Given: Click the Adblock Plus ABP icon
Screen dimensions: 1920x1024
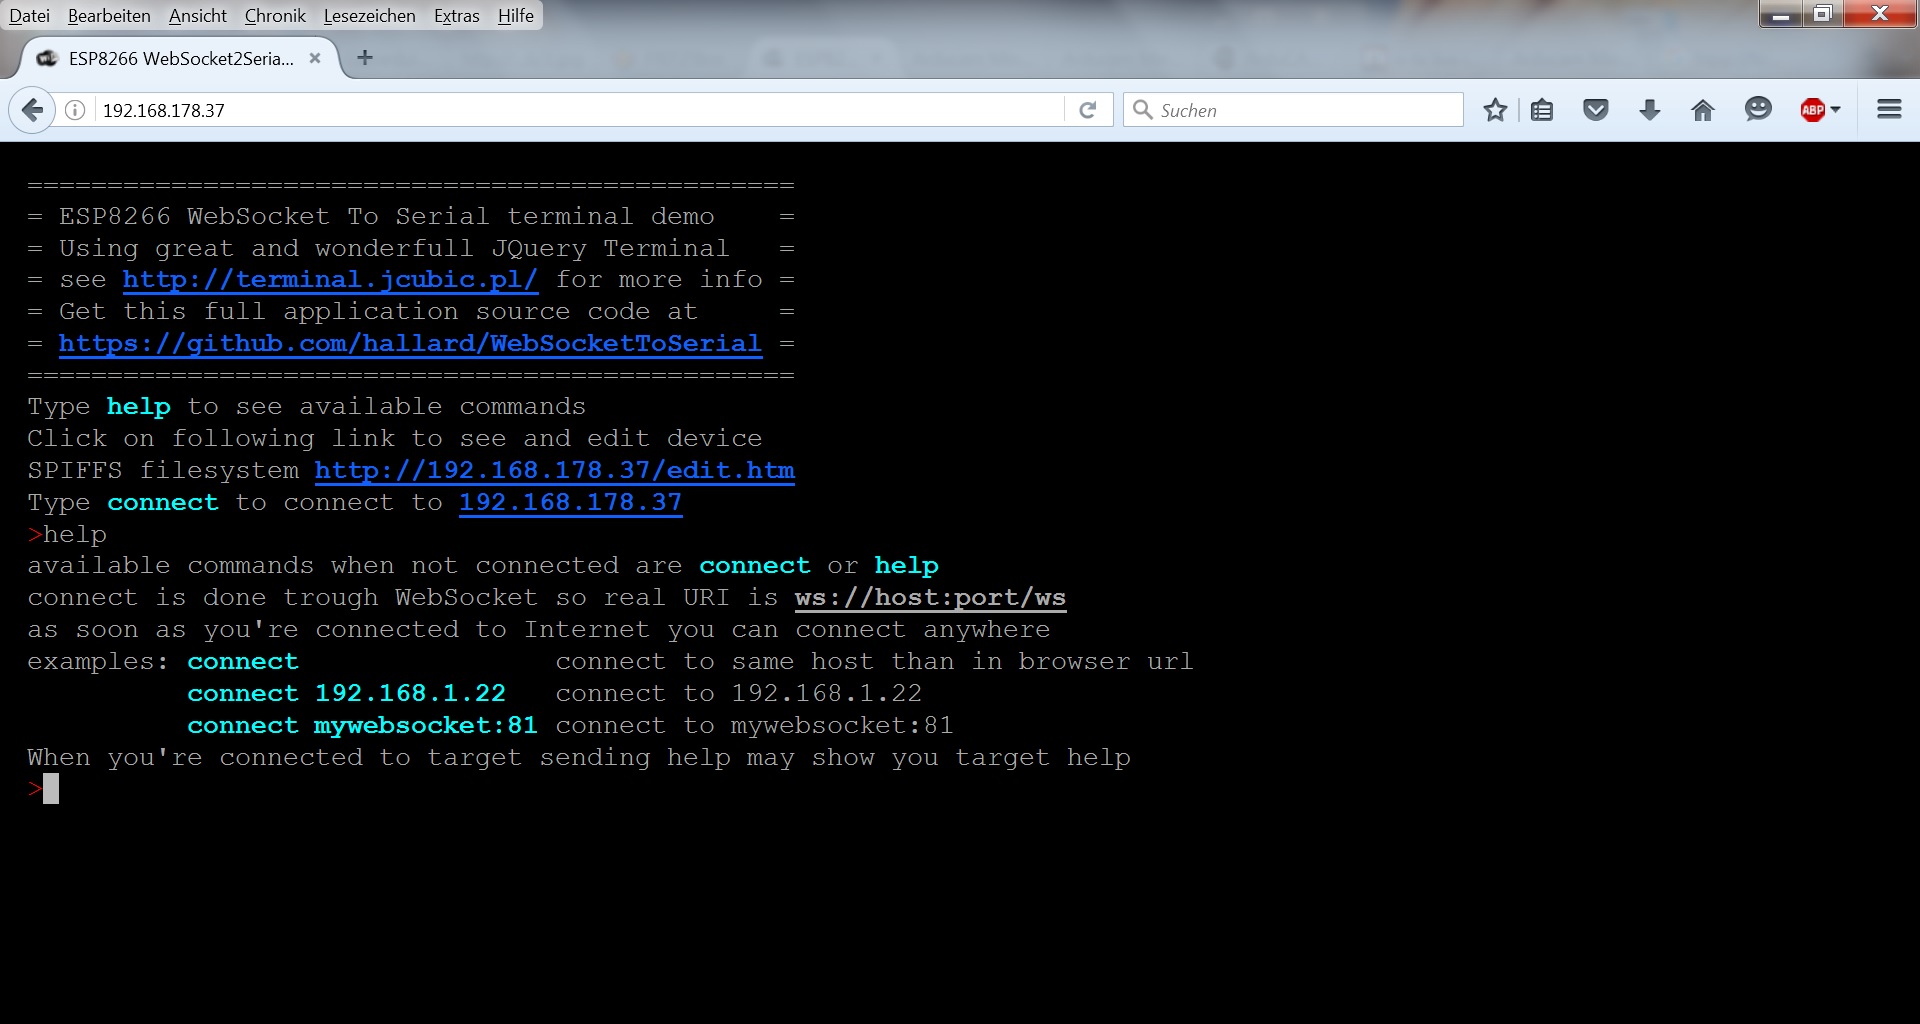Looking at the screenshot, I should (1813, 110).
